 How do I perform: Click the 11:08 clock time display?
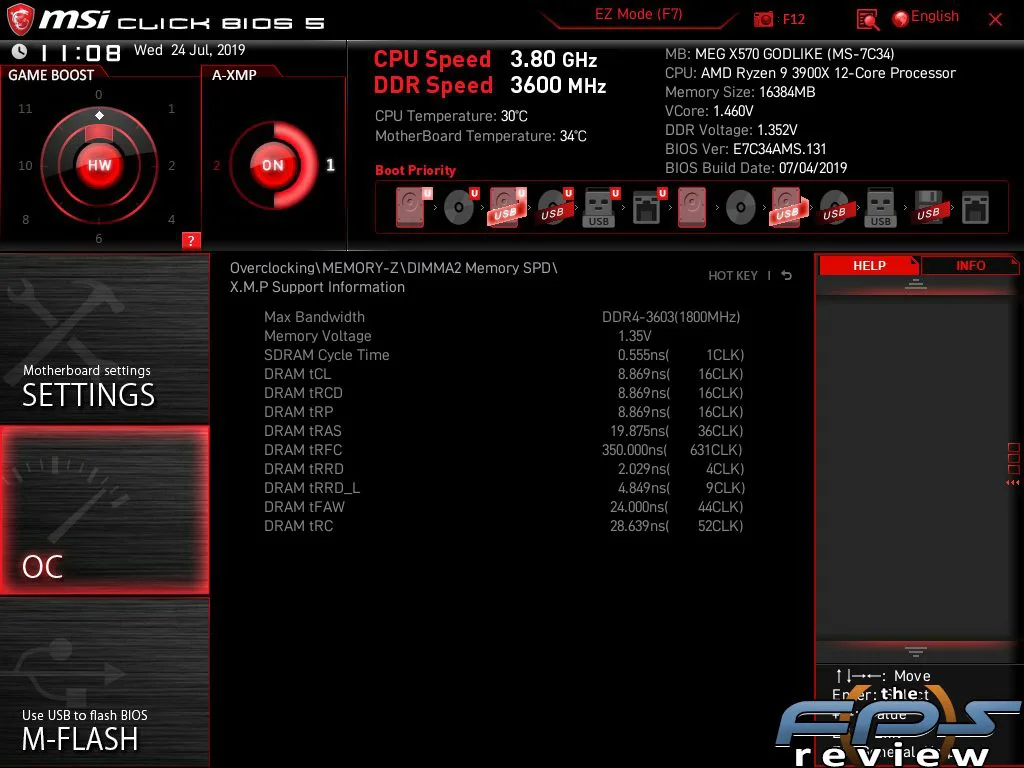[x=80, y=52]
